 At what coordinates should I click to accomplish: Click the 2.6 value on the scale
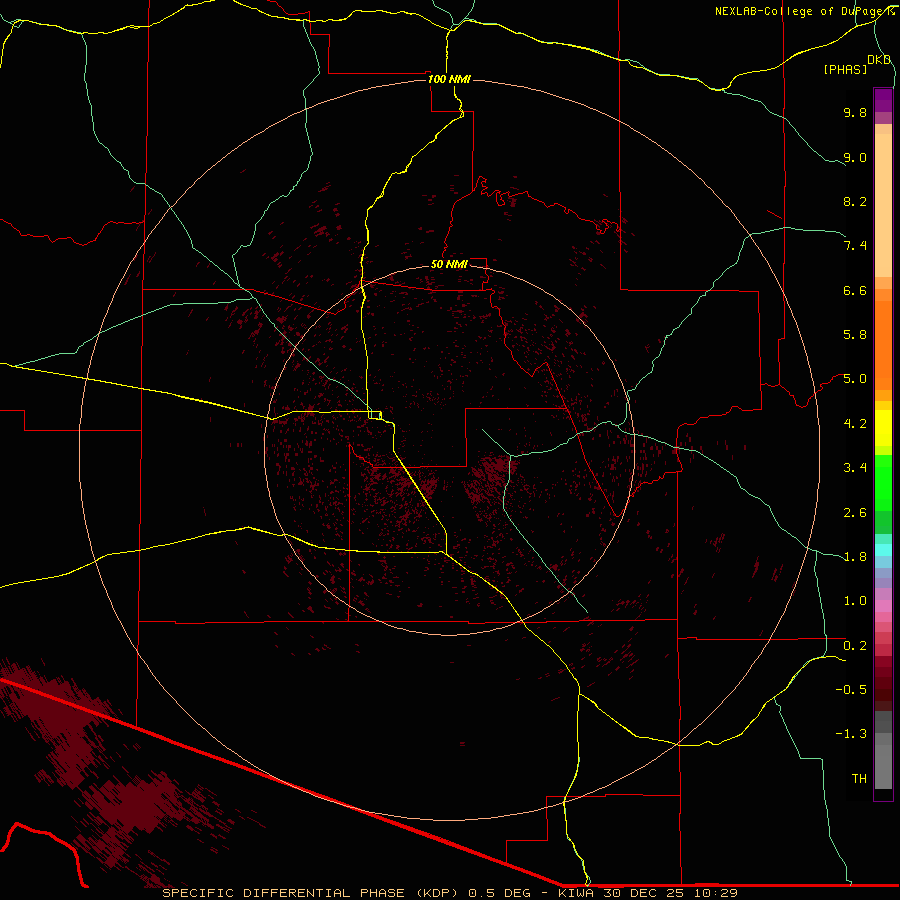click(x=855, y=513)
